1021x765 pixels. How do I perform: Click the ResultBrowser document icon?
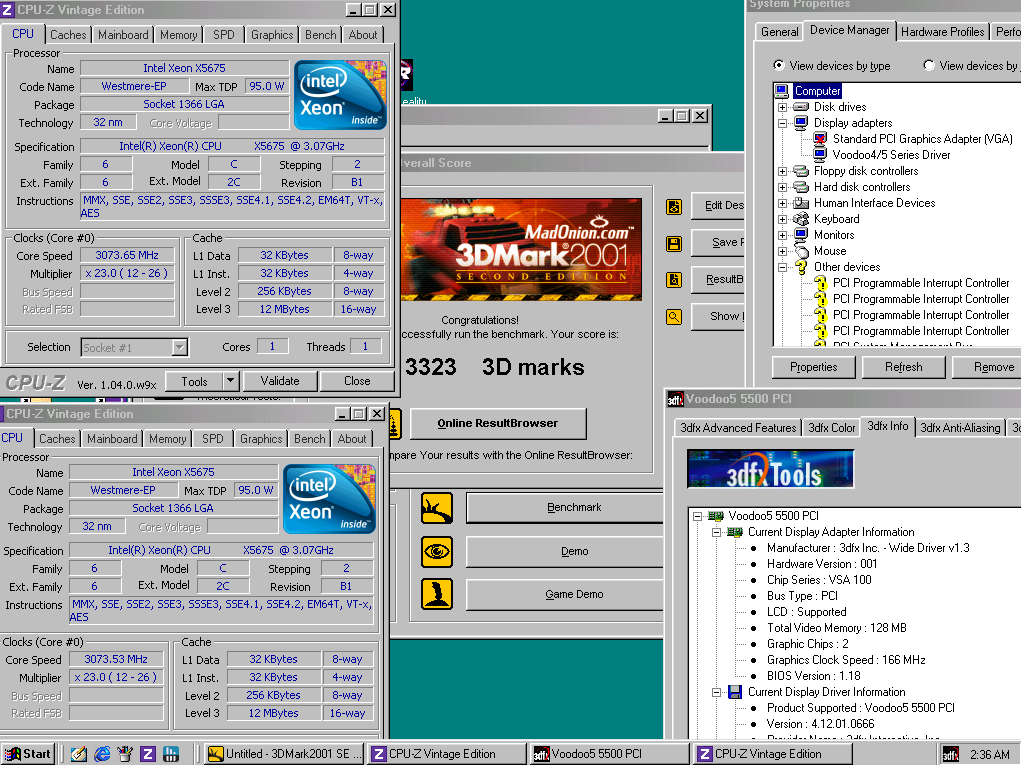[674, 280]
